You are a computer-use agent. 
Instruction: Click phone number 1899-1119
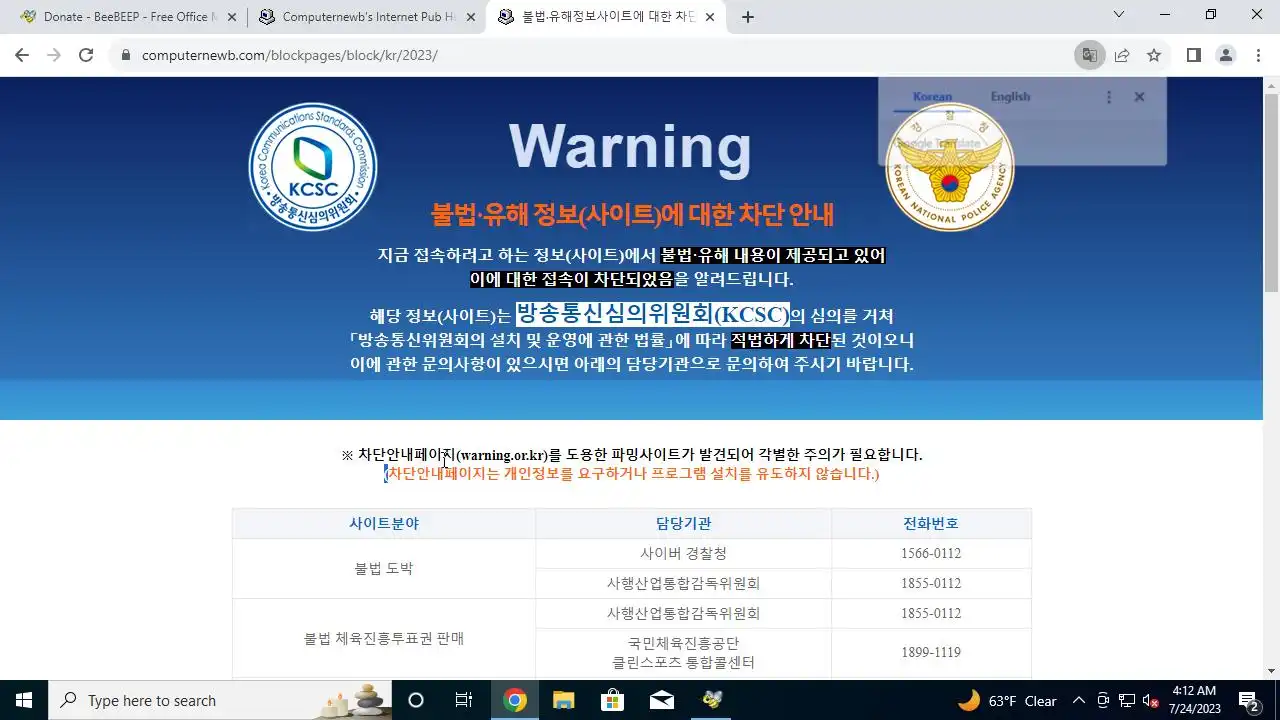pos(931,652)
